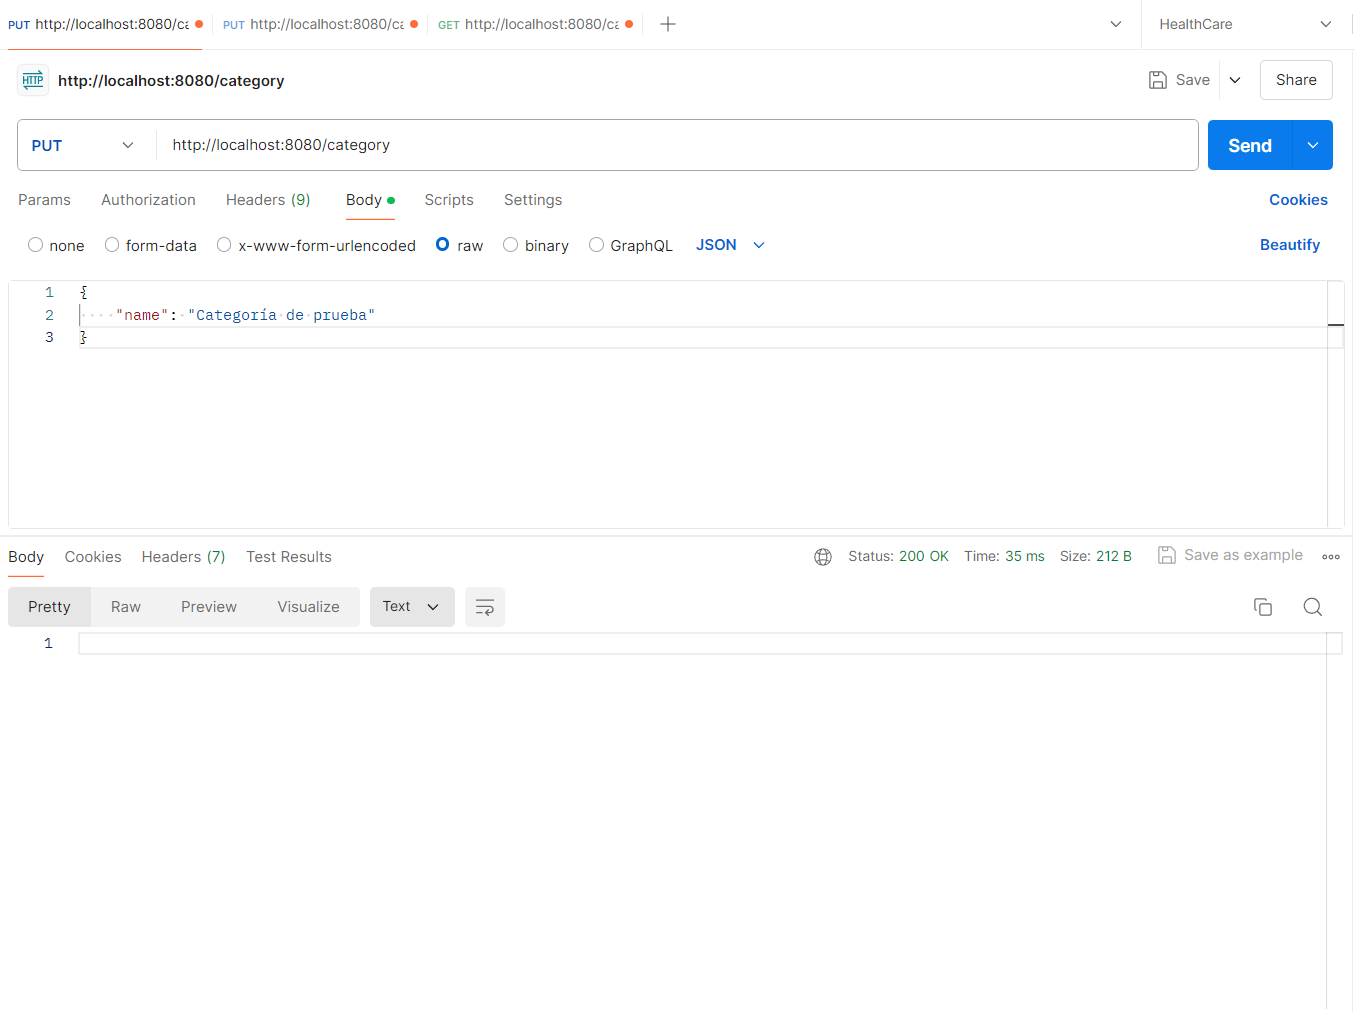The width and height of the screenshot is (1355, 1012).
Task: Click the Beautify link
Action: coord(1289,245)
